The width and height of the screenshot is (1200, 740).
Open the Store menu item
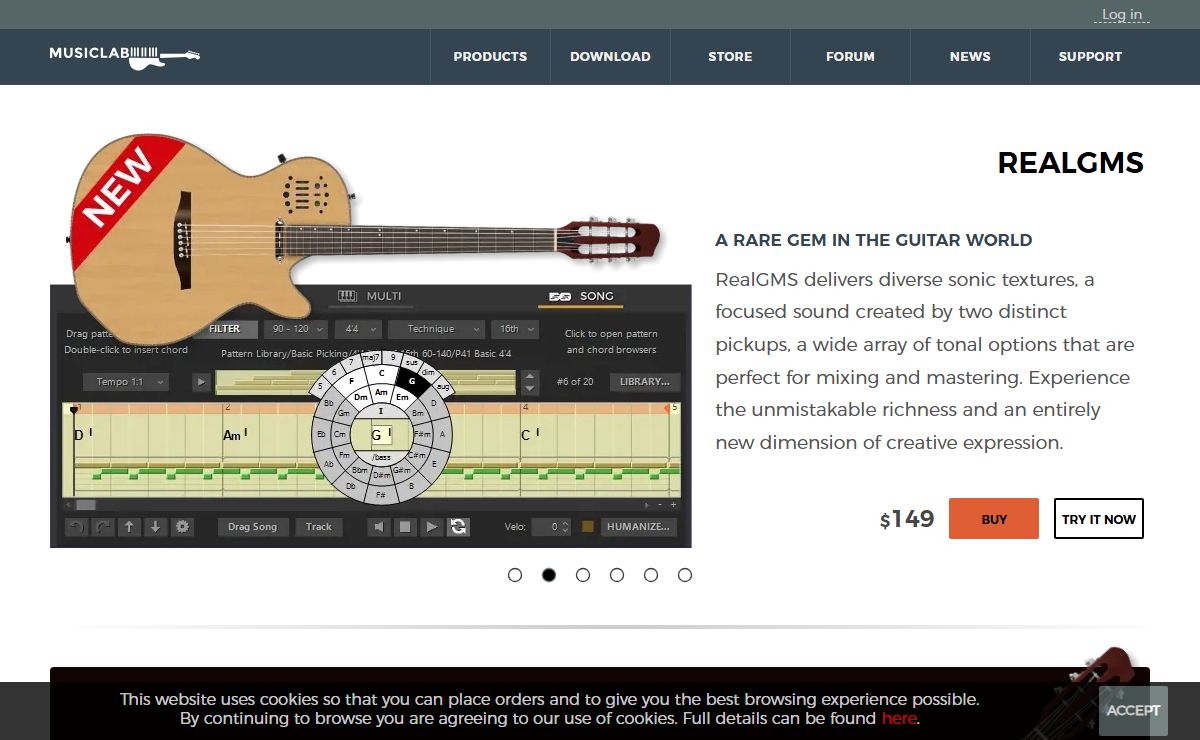pos(730,57)
